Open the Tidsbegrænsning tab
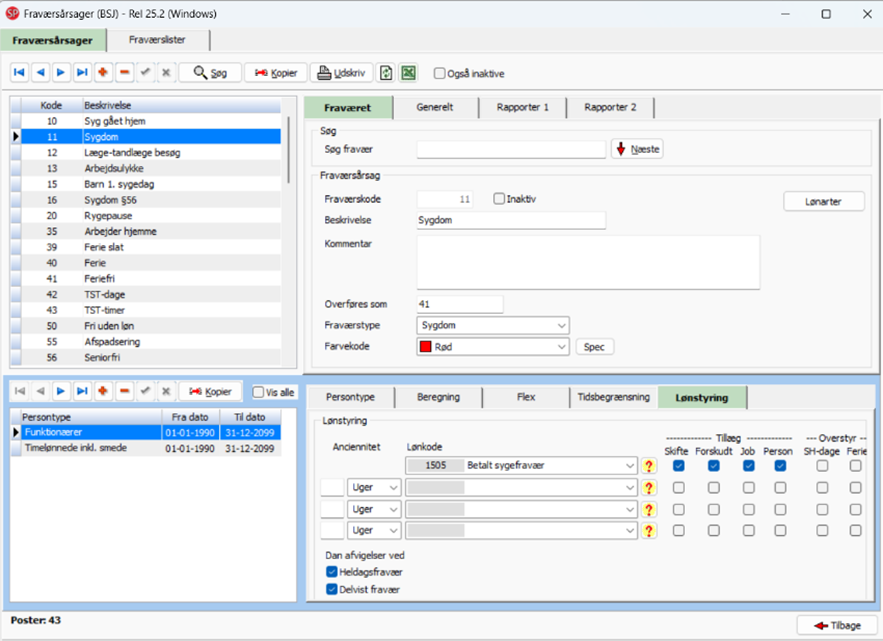This screenshot has height=641, width=883. tap(613, 397)
